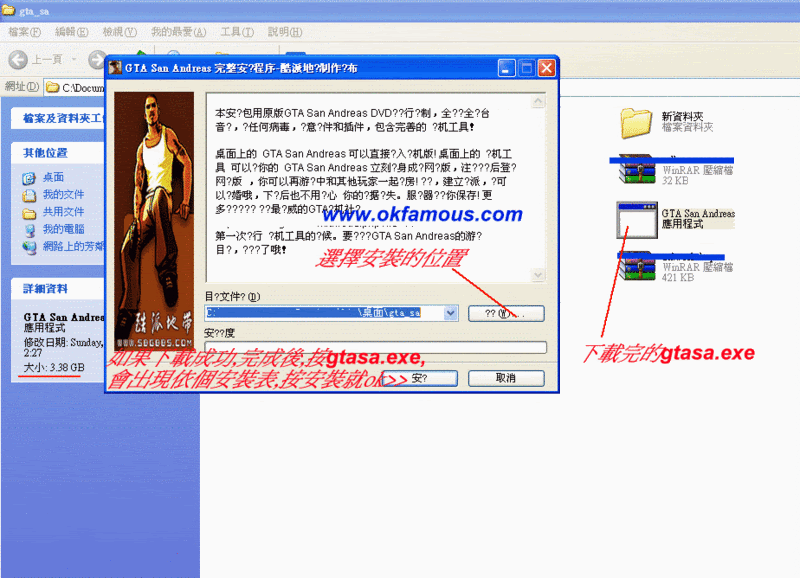Open 我的文件 from other places
Viewport: 800px width, 578px height.
point(63,194)
